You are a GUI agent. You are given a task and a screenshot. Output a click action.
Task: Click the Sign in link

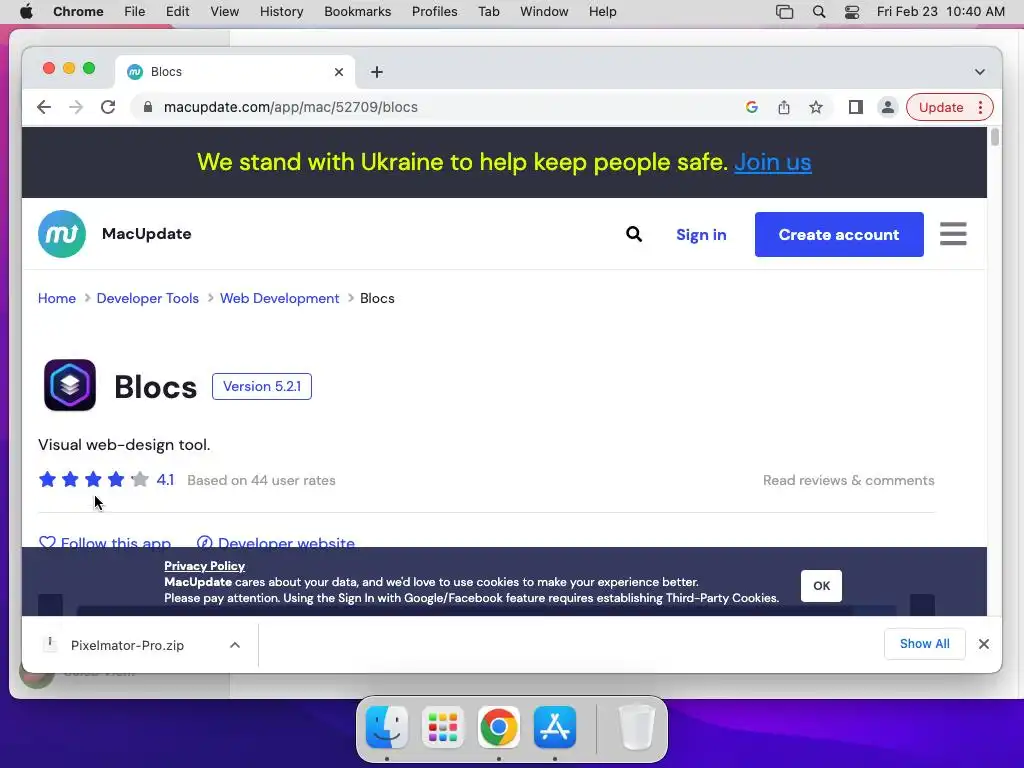[701, 234]
